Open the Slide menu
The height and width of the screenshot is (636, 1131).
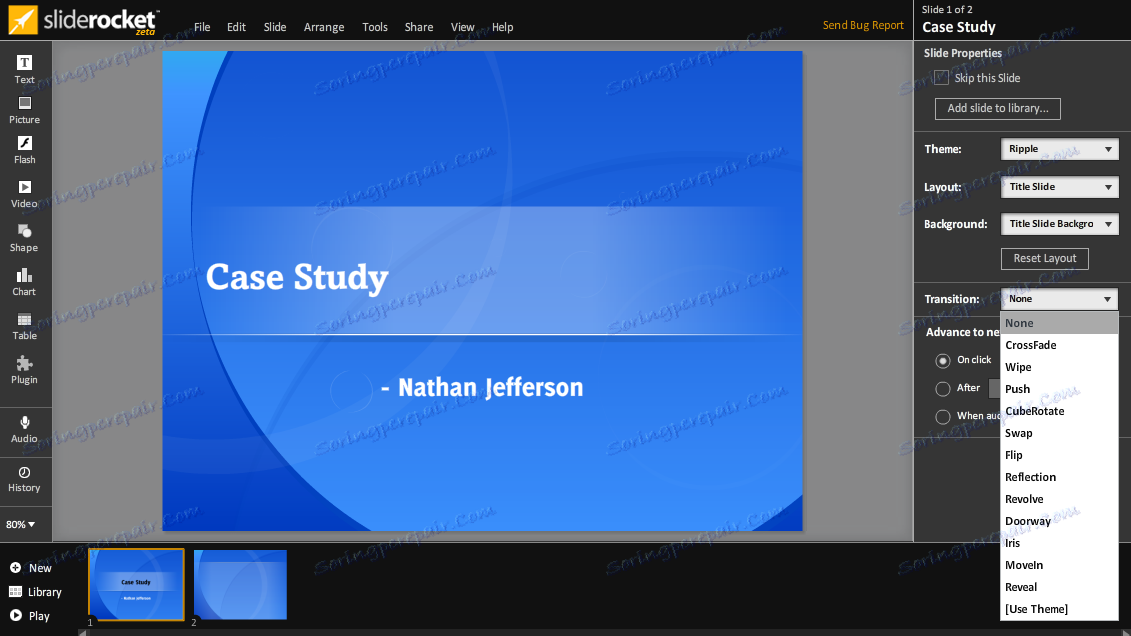click(x=275, y=27)
